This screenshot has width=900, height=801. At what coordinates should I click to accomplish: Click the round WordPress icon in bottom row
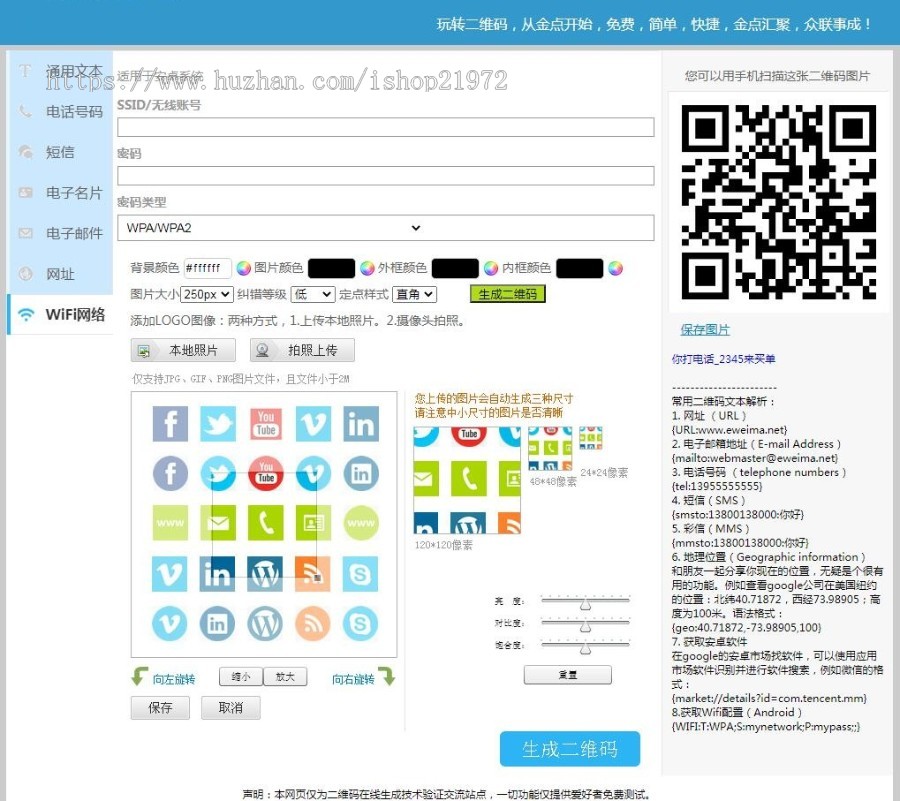coord(266,623)
